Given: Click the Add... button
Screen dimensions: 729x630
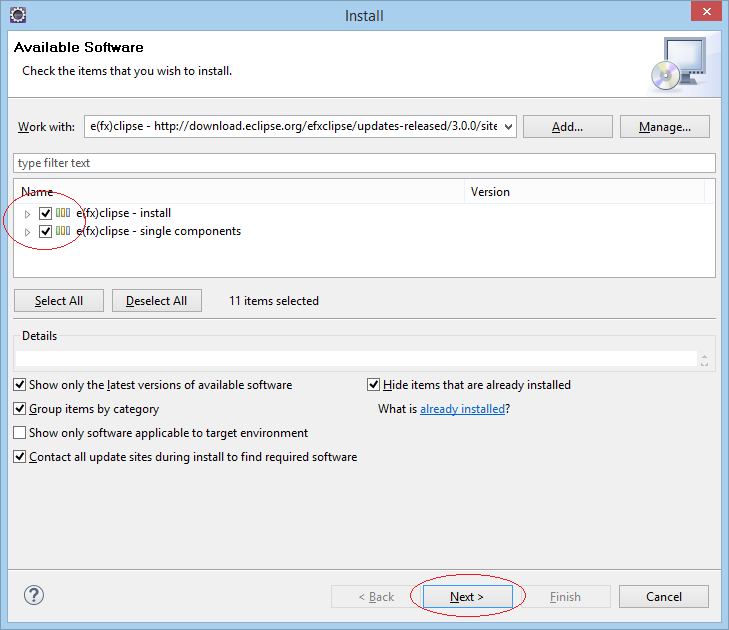Looking at the screenshot, I should pos(568,126).
